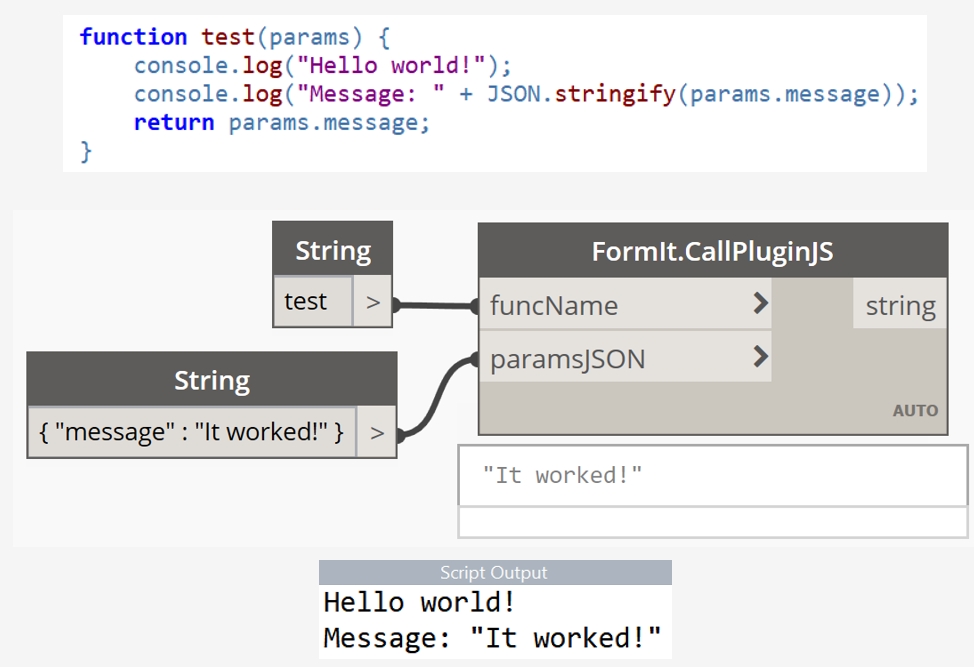Image resolution: width=974 pixels, height=667 pixels.
Task: Select the String node header above the message JSON
Action: point(211,380)
